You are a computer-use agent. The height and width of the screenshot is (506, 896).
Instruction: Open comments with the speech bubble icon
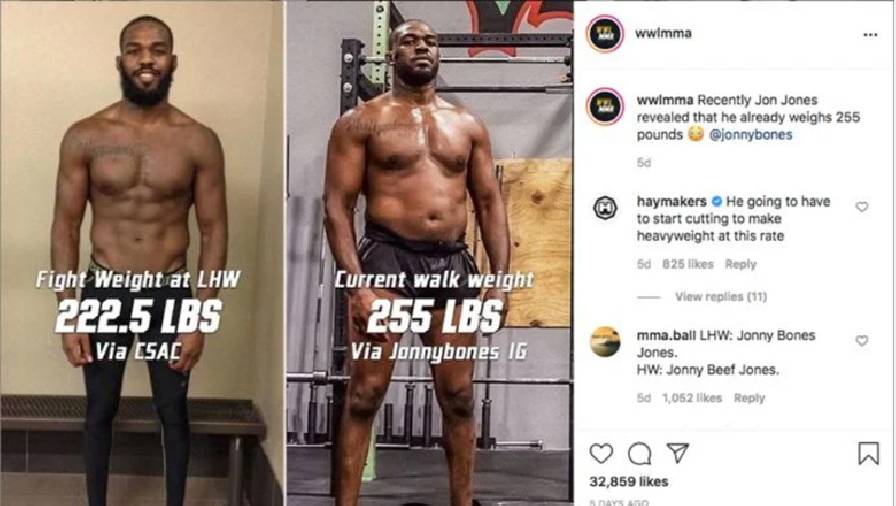click(x=639, y=454)
